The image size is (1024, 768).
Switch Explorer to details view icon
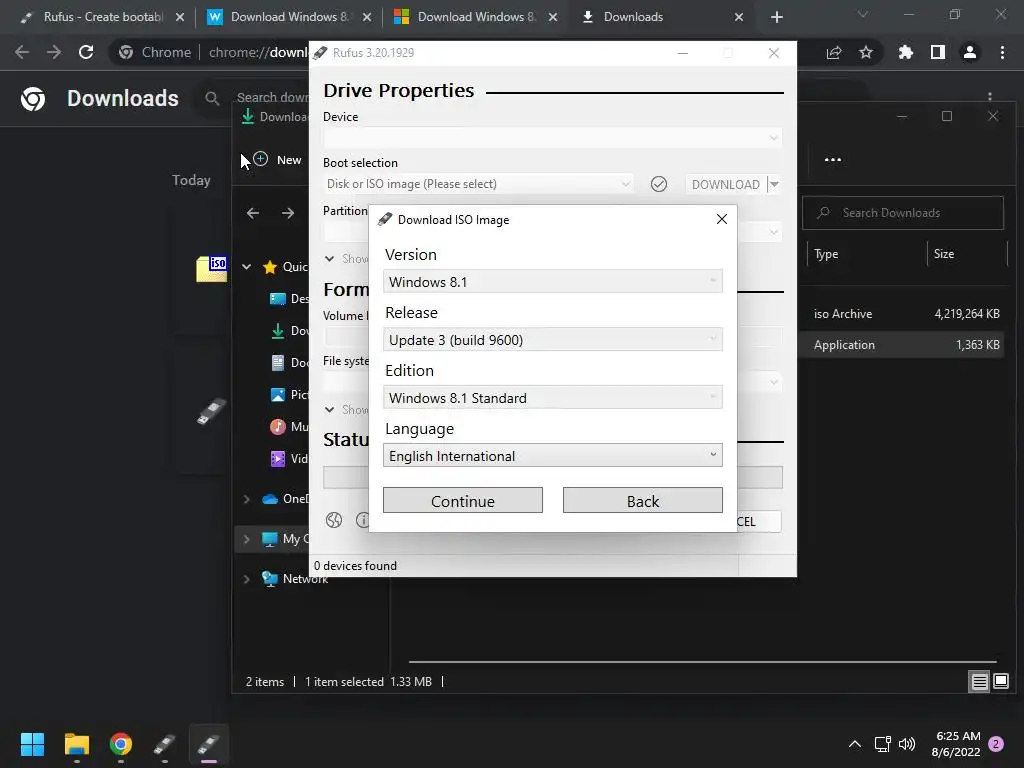[980, 682]
